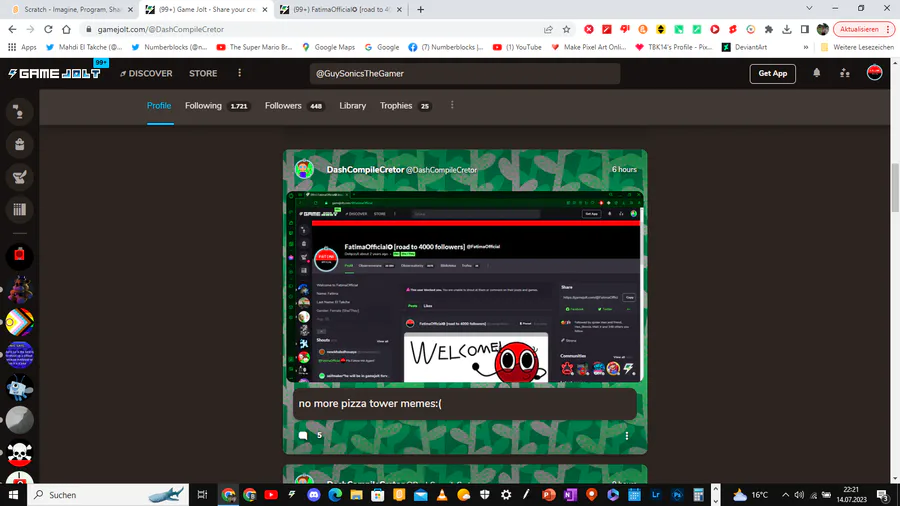Open the Game Jolt notifications bell

(816, 73)
